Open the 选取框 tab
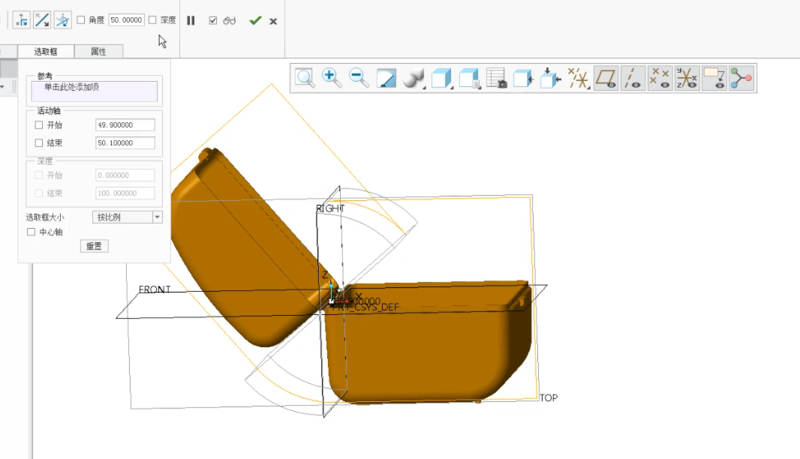800x459 pixels. click(x=46, y=52)
